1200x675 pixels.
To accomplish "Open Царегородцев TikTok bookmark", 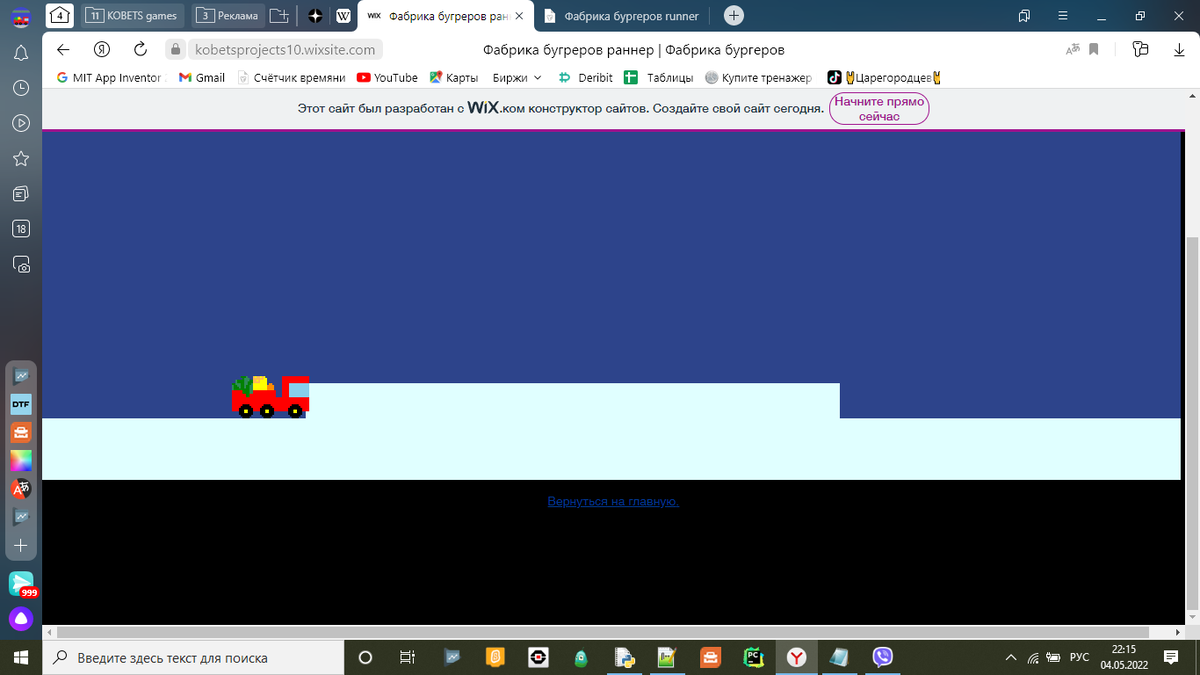I will pyautogui.click(x=885, y=77).
